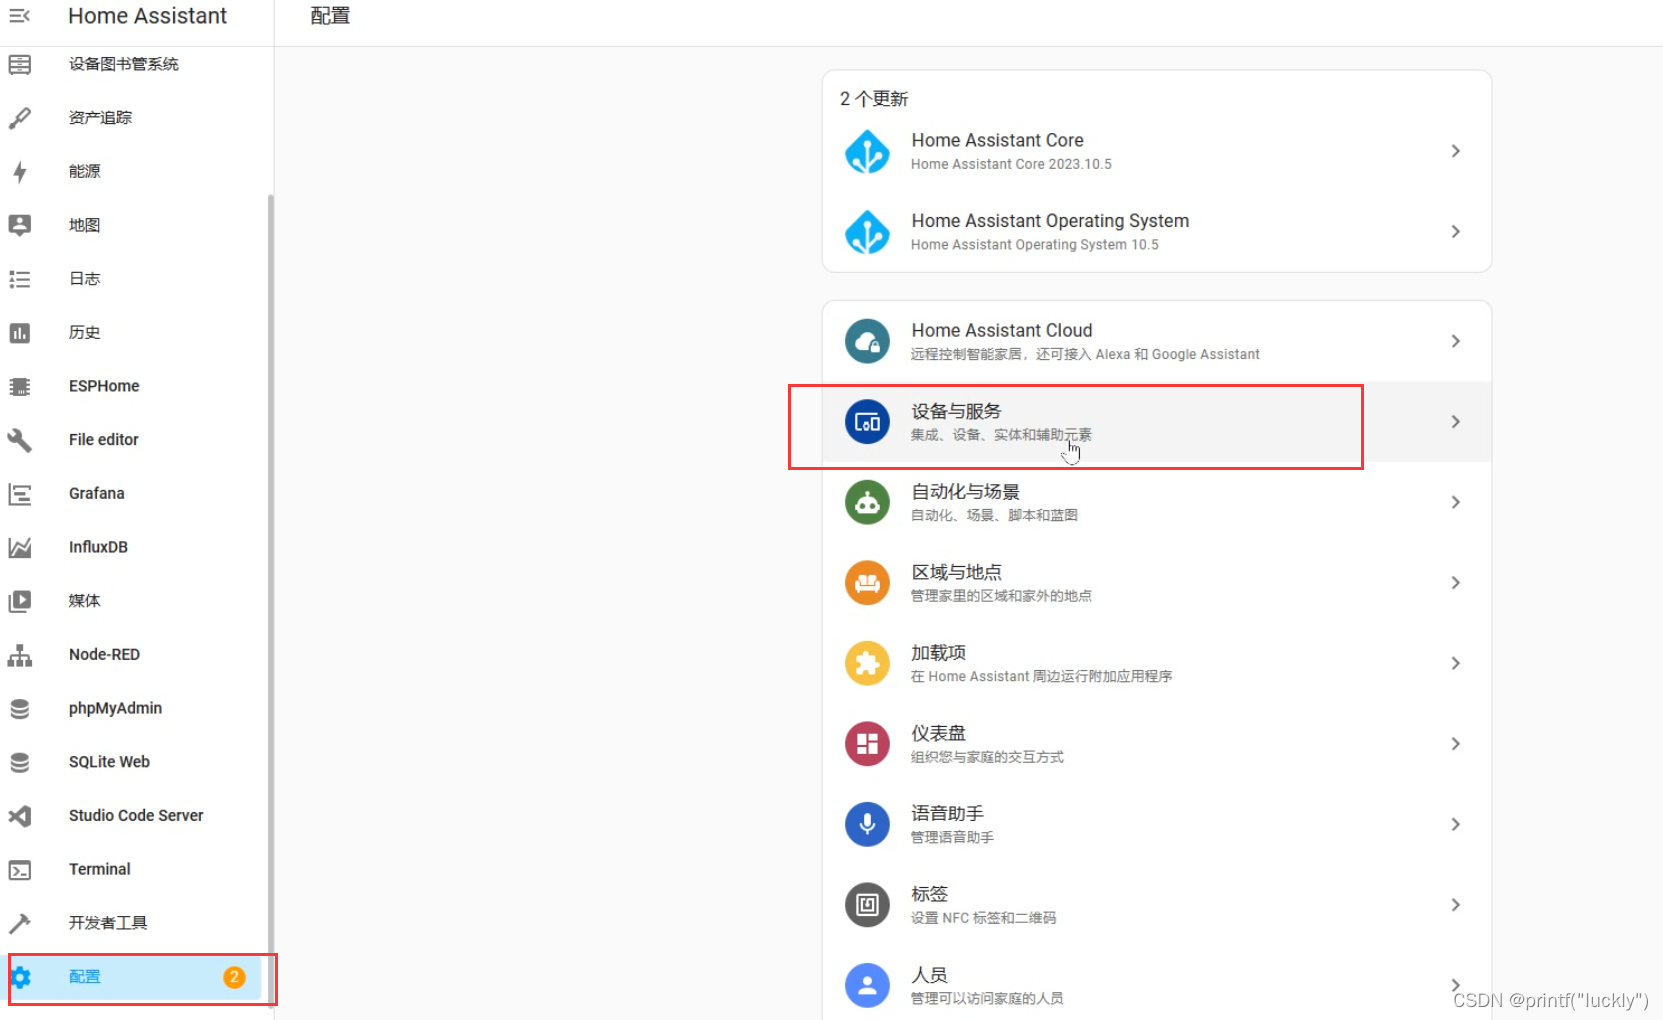Click the orange 2 notification badge

coord(234,977)
